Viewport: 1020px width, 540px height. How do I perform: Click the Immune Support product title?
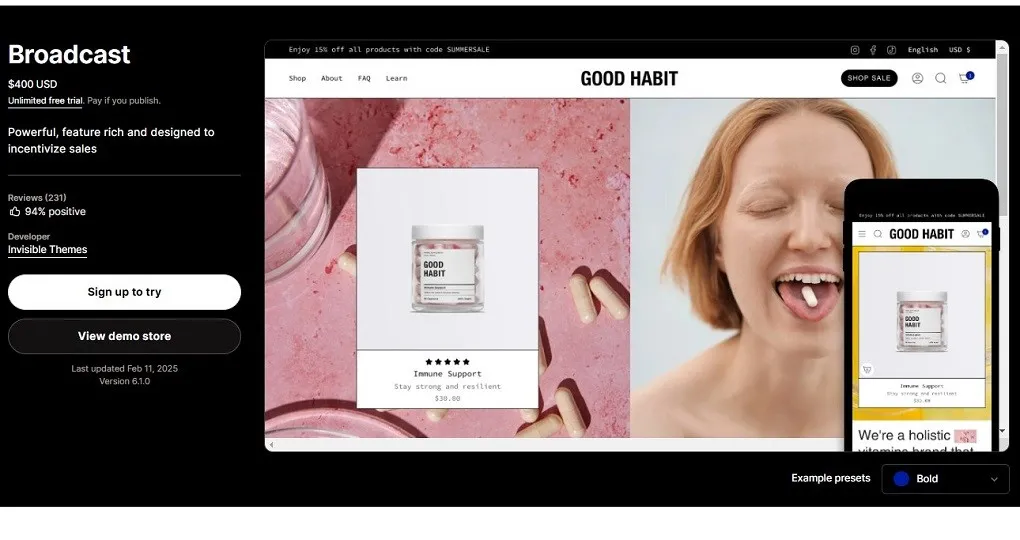448,374
